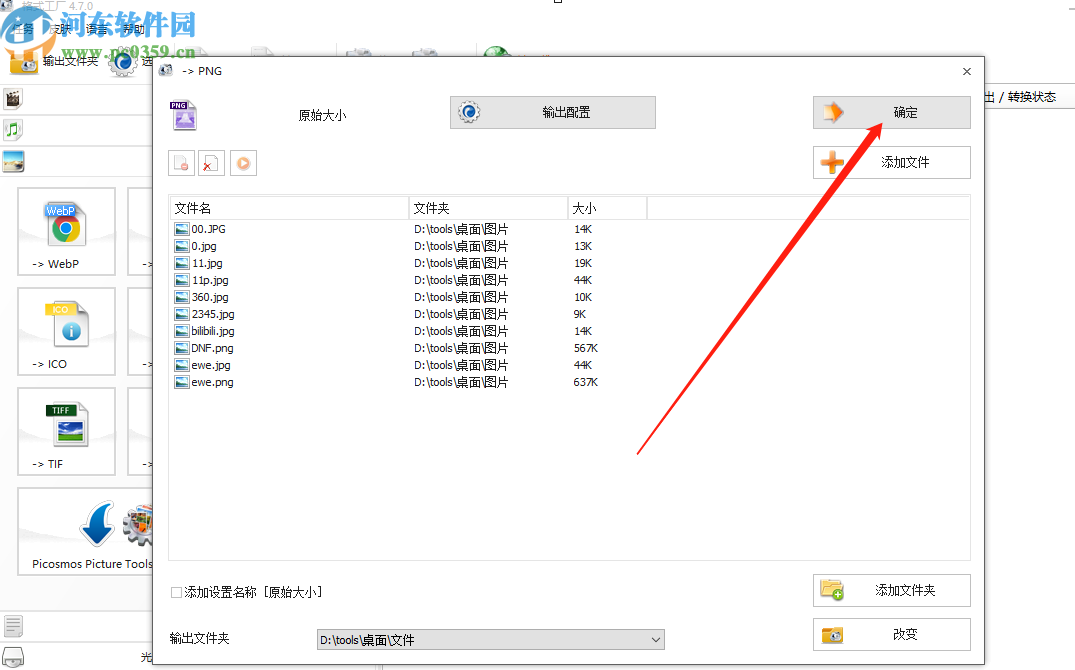Open the 语言 menu in main window
Viewport: 1075px width, 670px height.
click(x=97, y=29)
